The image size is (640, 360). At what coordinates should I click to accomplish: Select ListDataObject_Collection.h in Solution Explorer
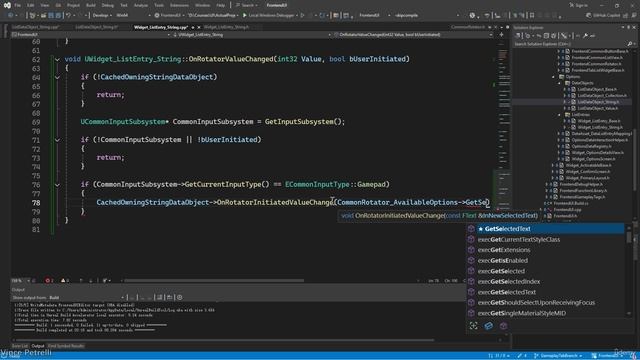602,96
